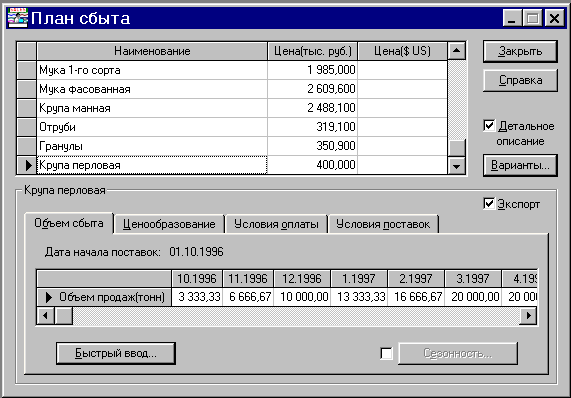Click the 1.1997 column header
This screenshot has width=571, height=398.
tap(359, 279)
